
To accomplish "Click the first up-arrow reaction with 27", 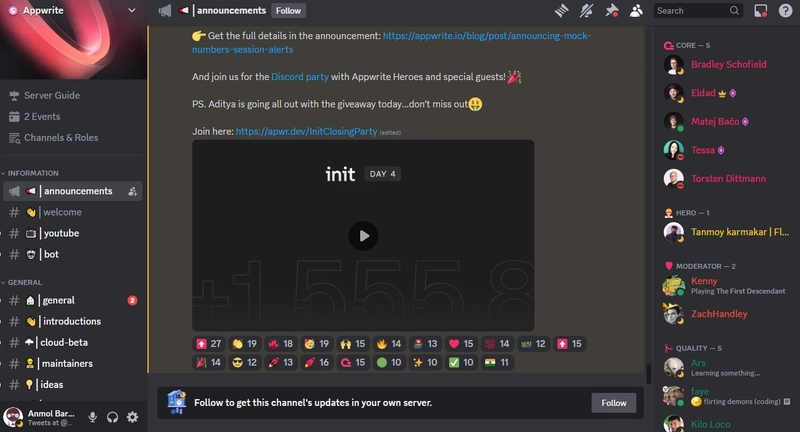I will click(x=209, y=344).
